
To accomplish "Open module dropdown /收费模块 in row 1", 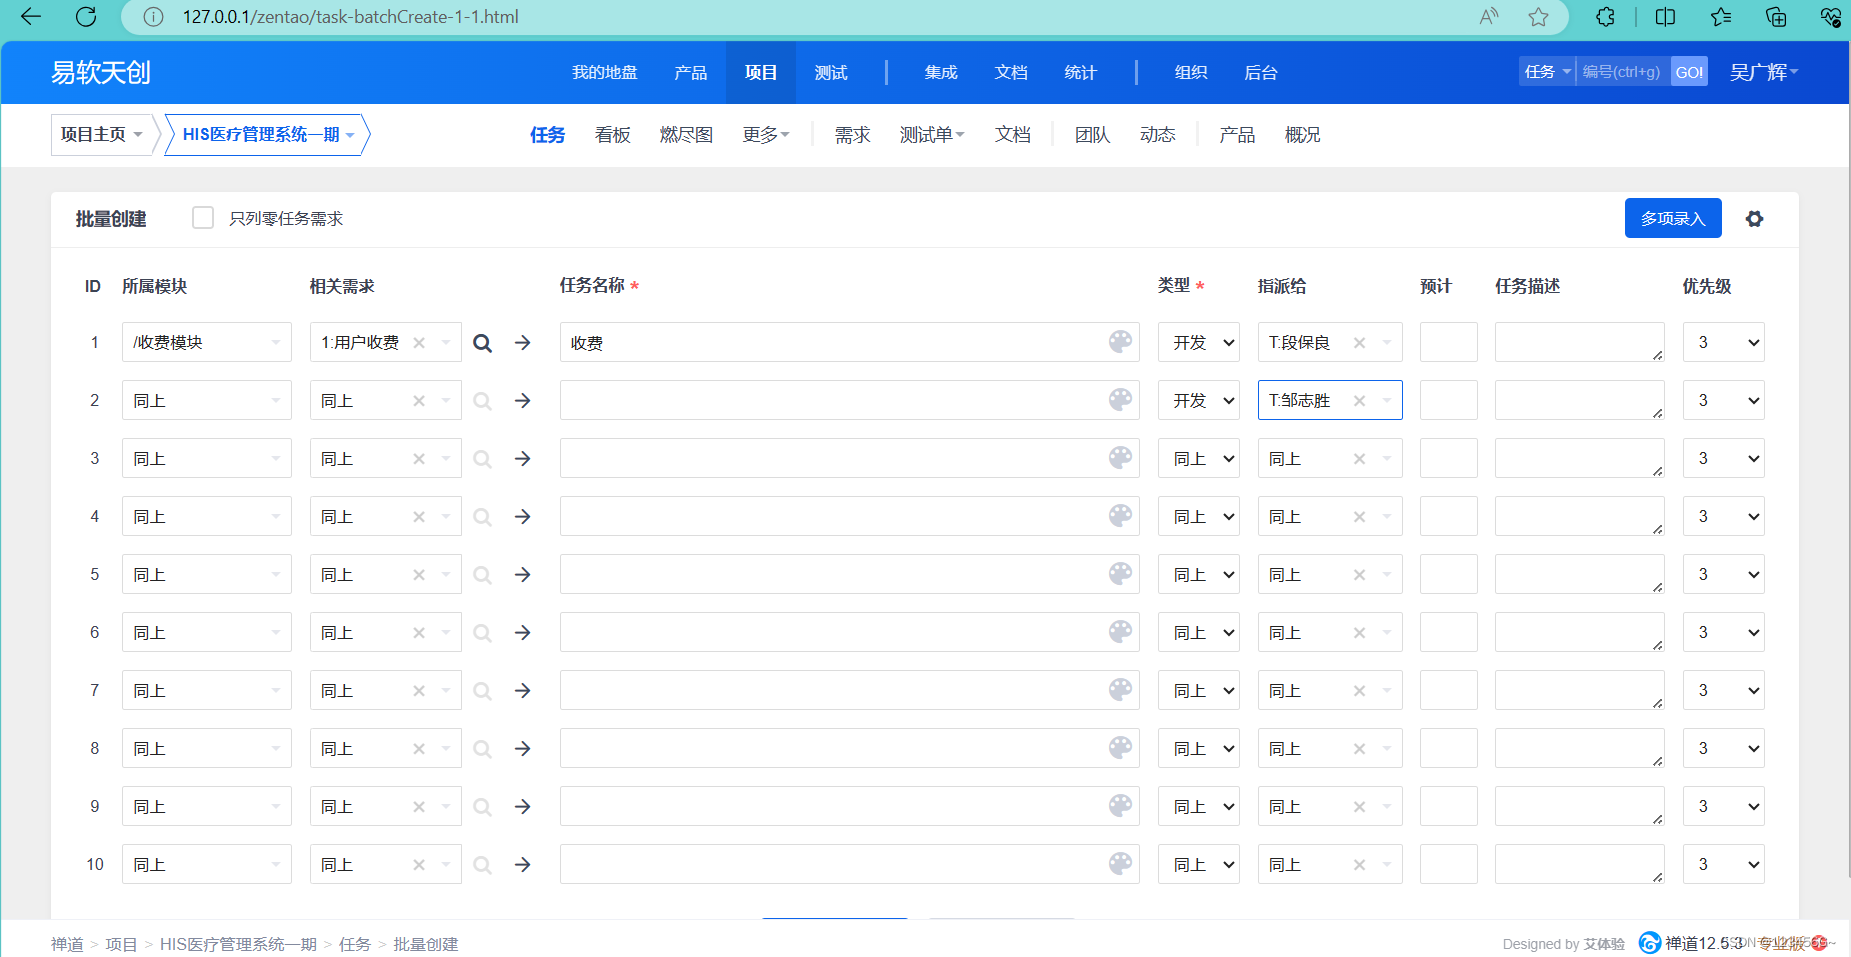I will 207,343.
